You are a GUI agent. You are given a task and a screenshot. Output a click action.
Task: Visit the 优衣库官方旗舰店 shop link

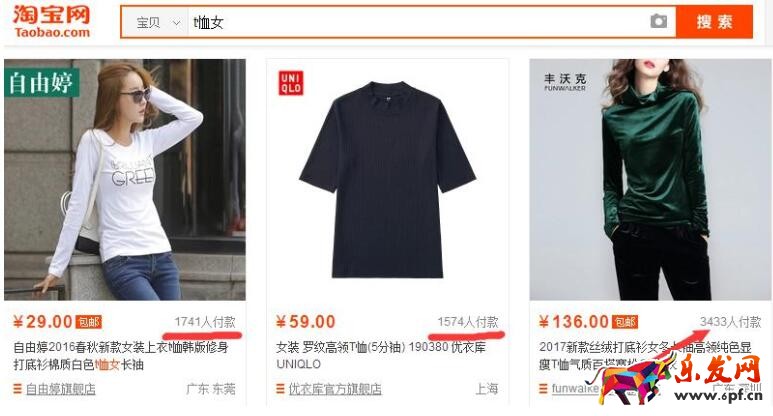click(x=335, y=389)
